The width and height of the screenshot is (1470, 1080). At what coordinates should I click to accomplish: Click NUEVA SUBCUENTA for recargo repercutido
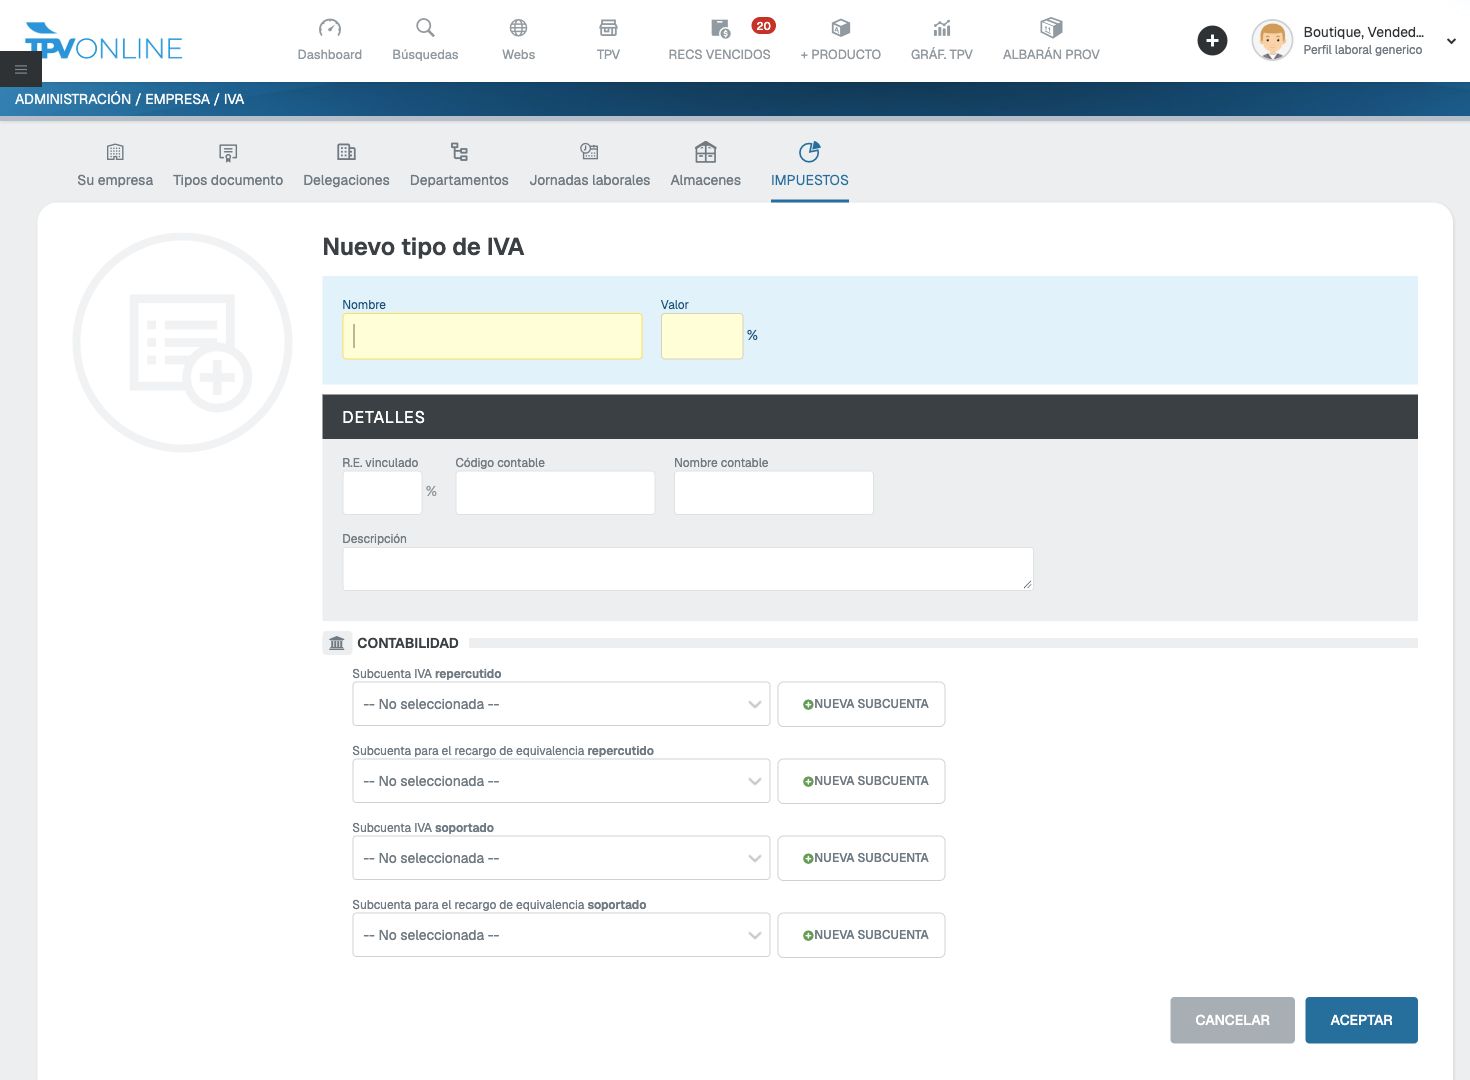pyautogui.click(x=861, y=781)
